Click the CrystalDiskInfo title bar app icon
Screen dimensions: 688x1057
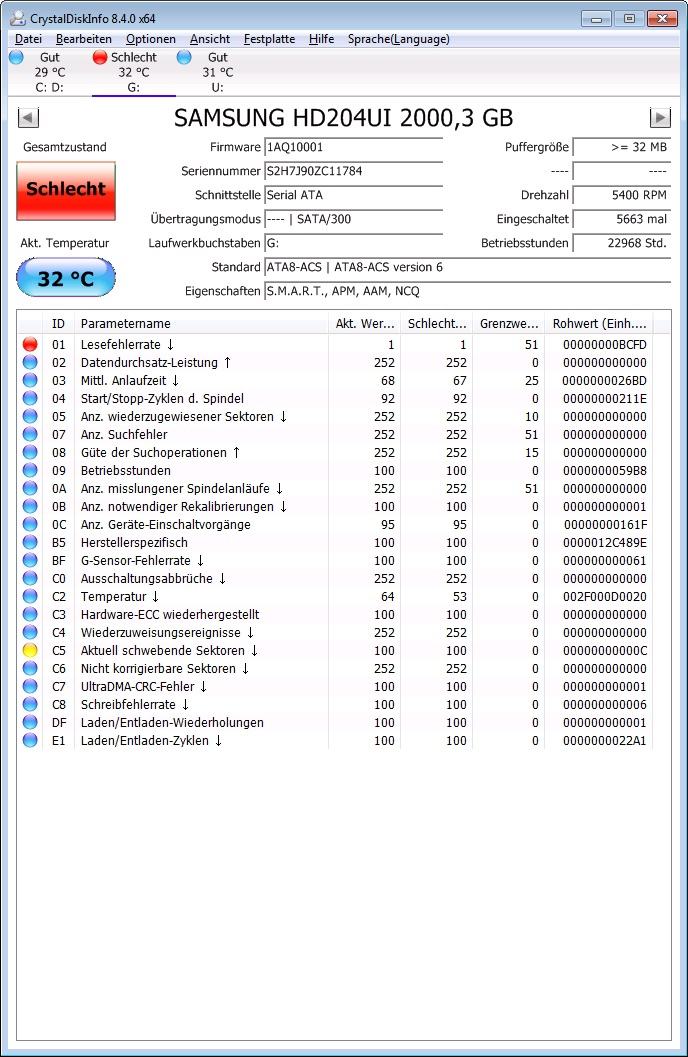click(x=18, y=18)
